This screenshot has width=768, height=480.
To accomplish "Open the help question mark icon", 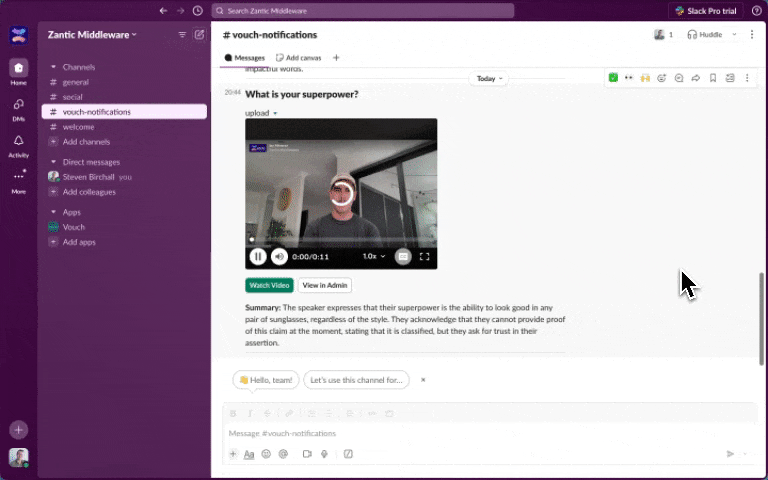I will 757,11.
